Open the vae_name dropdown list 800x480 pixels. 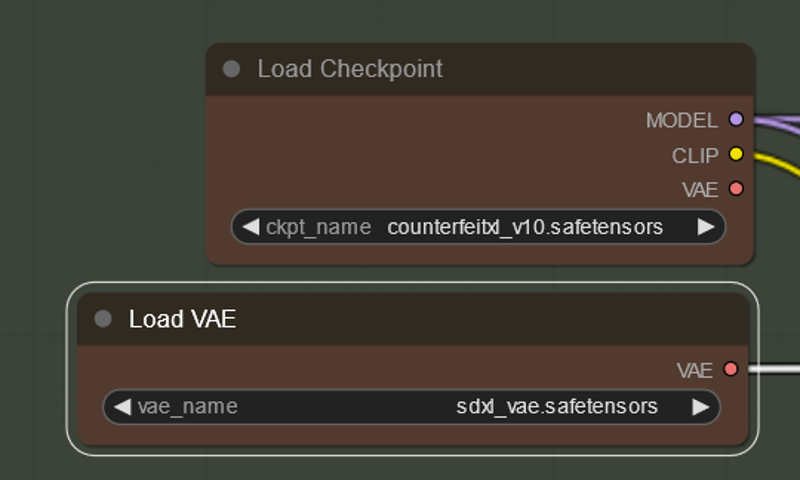click(411, 407)
